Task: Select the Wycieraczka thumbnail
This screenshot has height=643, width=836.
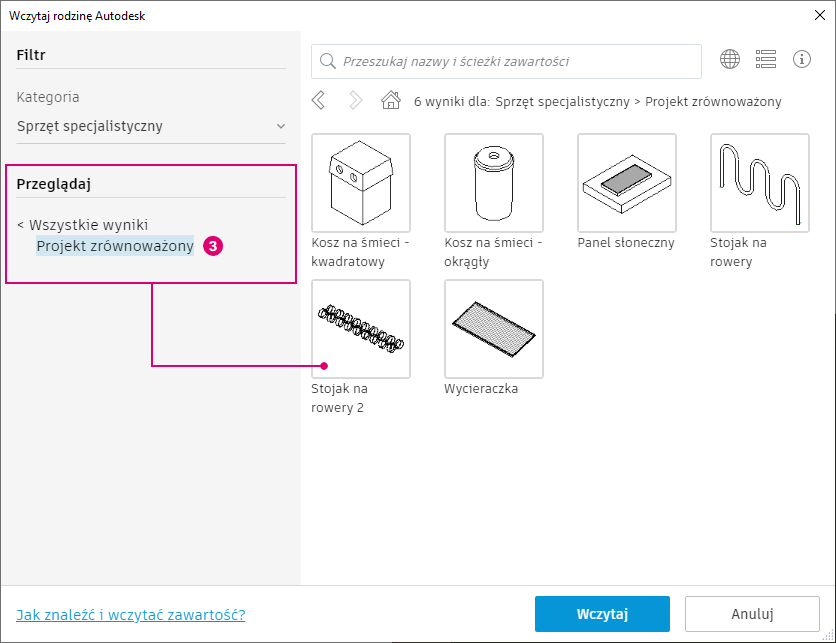Action: [x=494, y=329]
